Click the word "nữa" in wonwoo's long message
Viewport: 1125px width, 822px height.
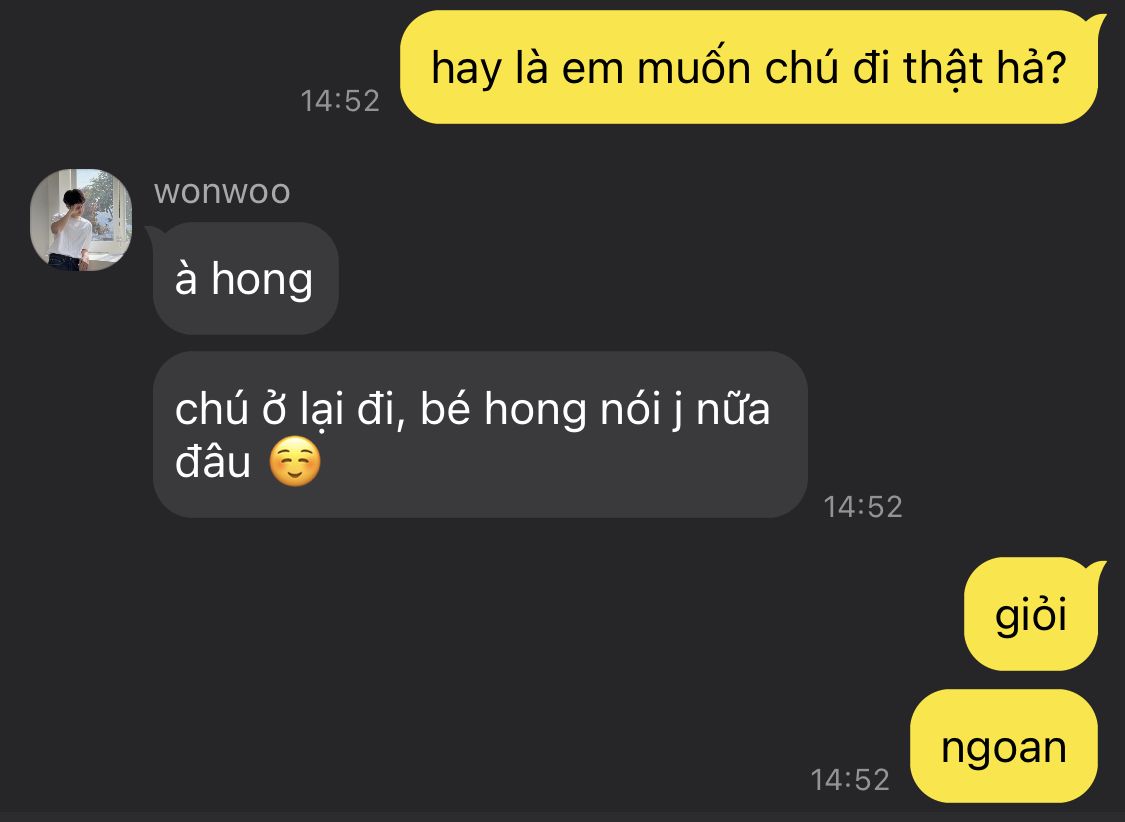[x=733, y=409]
